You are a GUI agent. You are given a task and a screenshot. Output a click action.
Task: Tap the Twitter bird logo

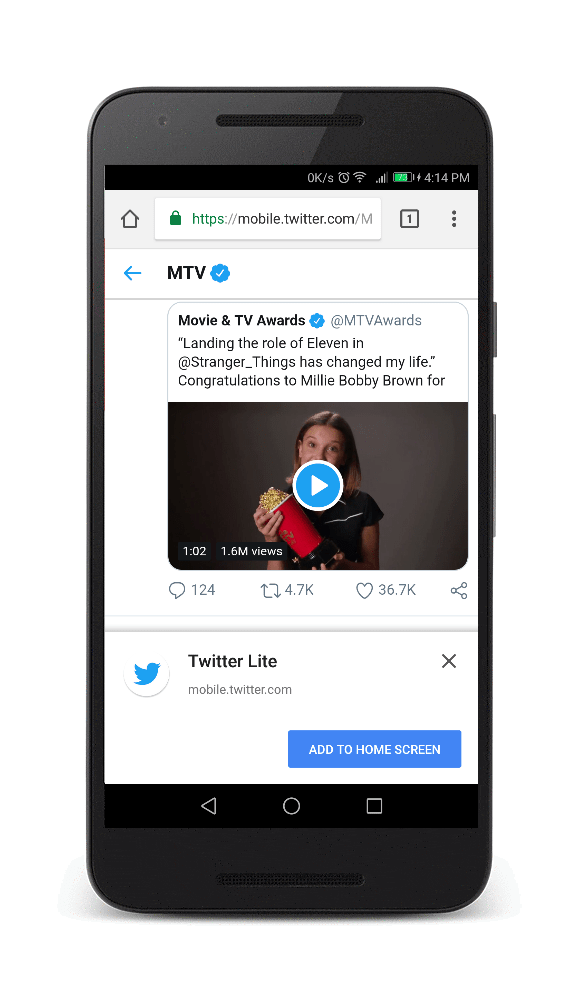(147, 673)
